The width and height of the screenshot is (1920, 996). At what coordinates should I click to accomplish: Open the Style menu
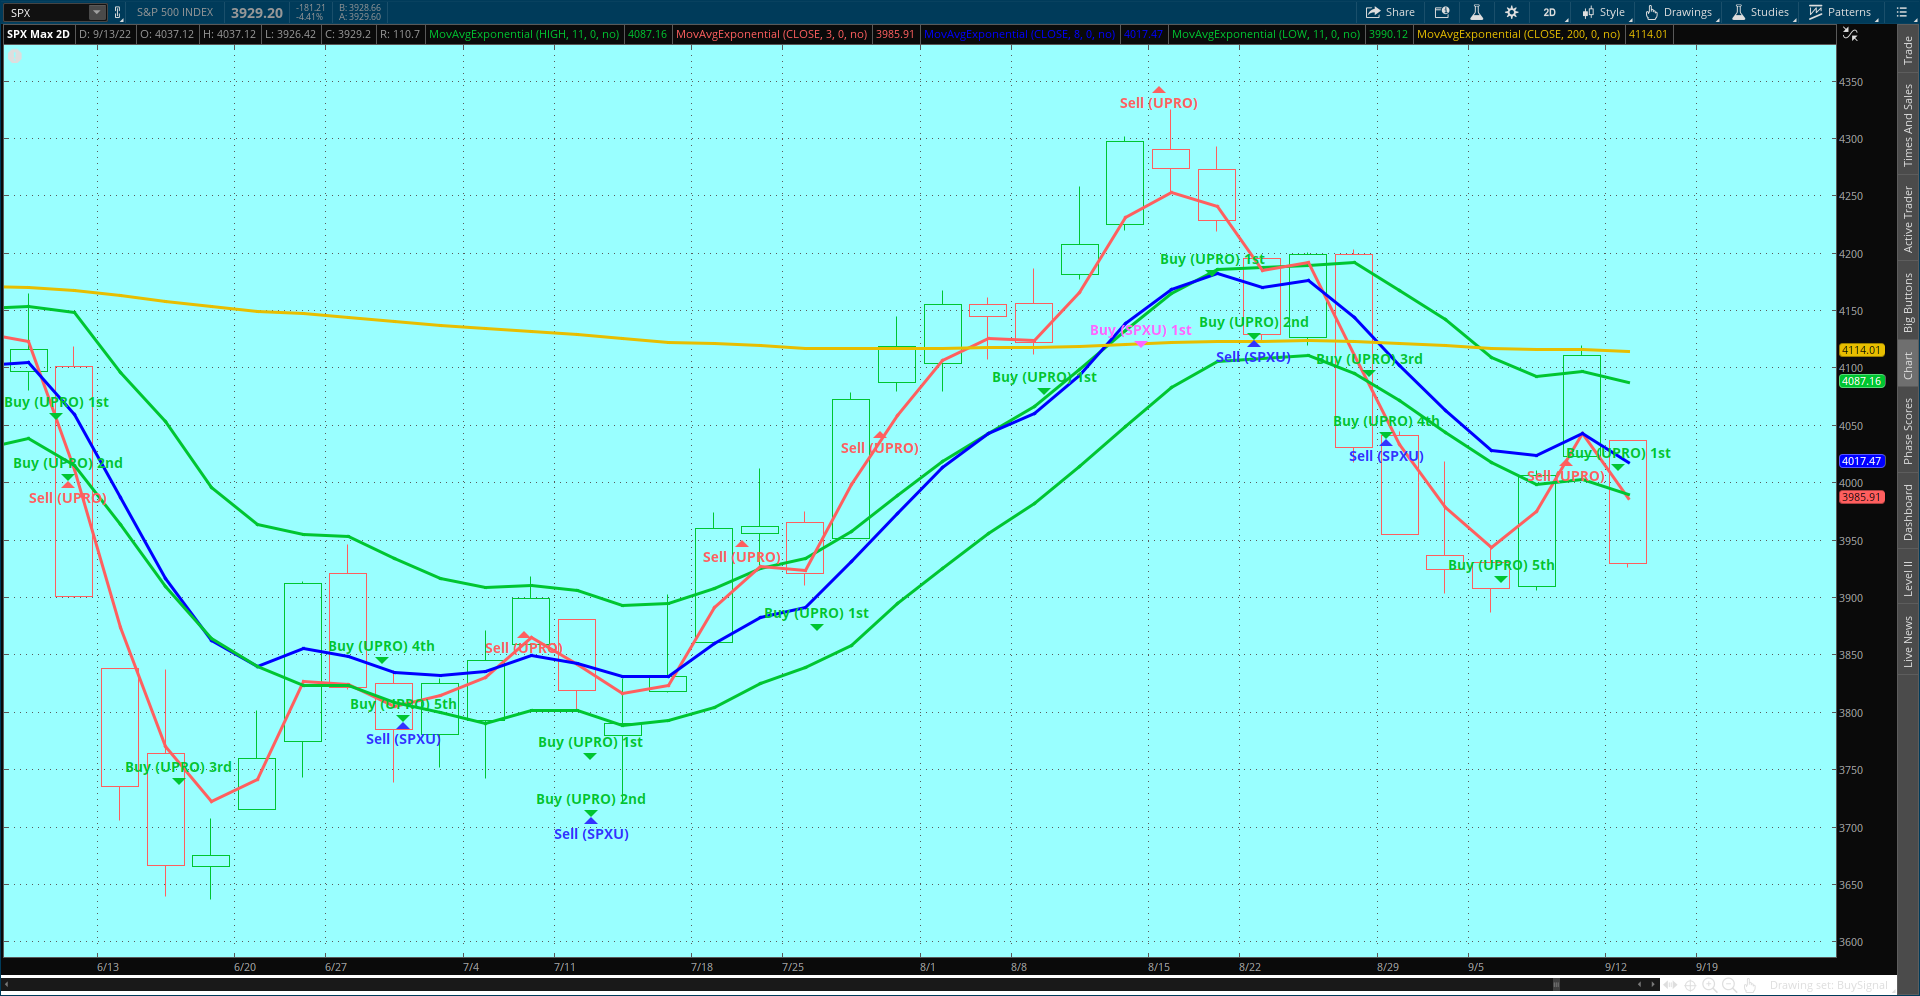pos(1605,12)
